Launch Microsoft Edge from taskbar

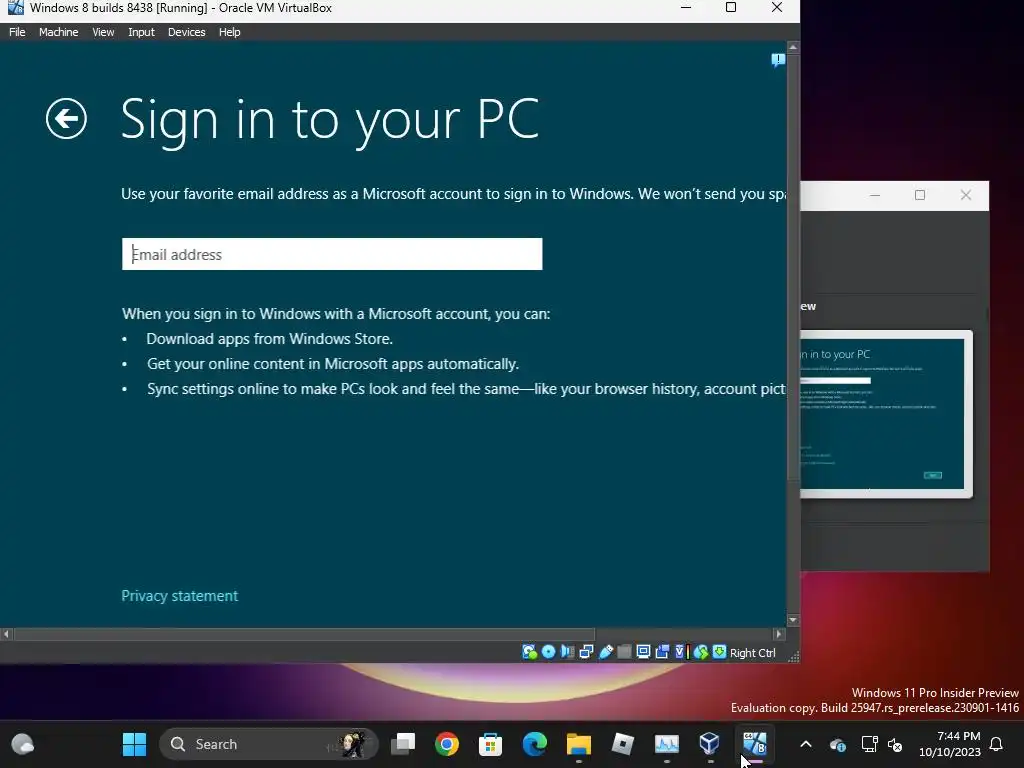[534, 744]
